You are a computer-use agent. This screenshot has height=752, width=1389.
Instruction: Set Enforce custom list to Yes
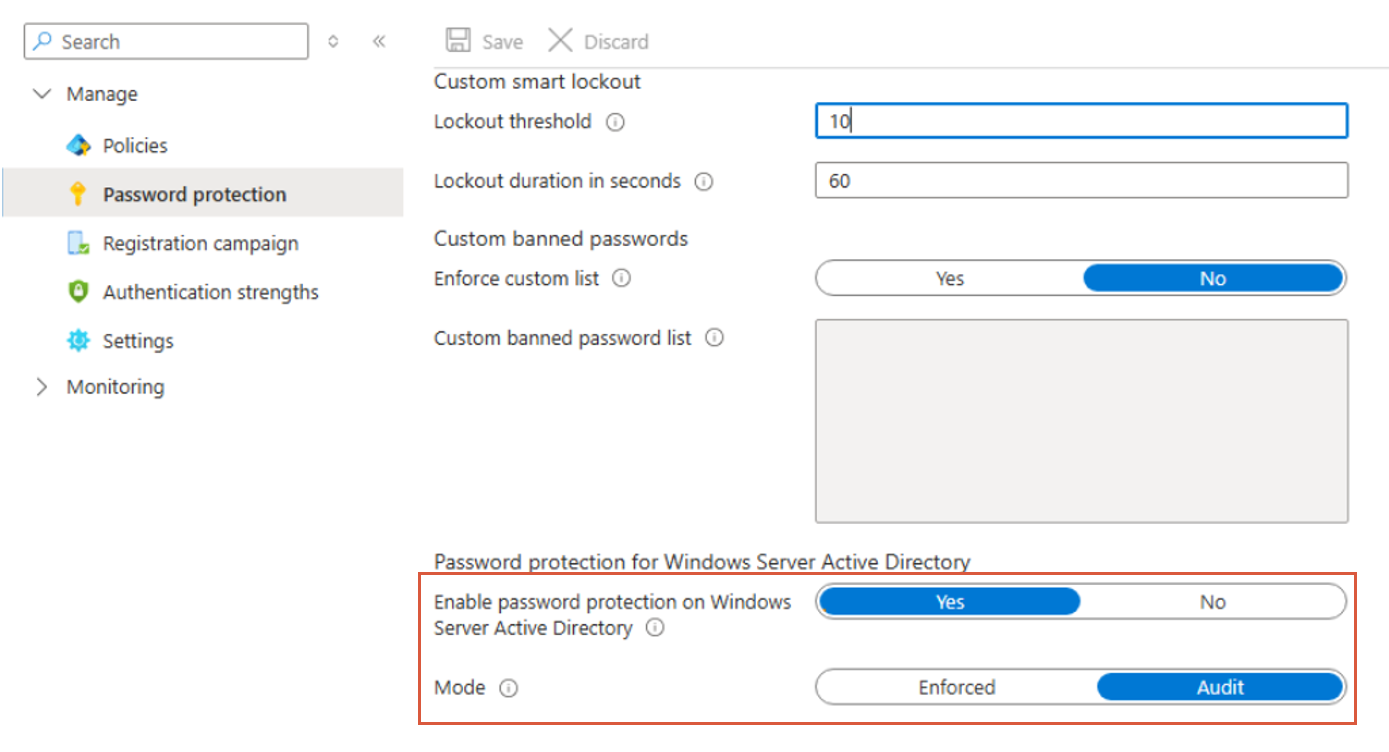point(949,279)
